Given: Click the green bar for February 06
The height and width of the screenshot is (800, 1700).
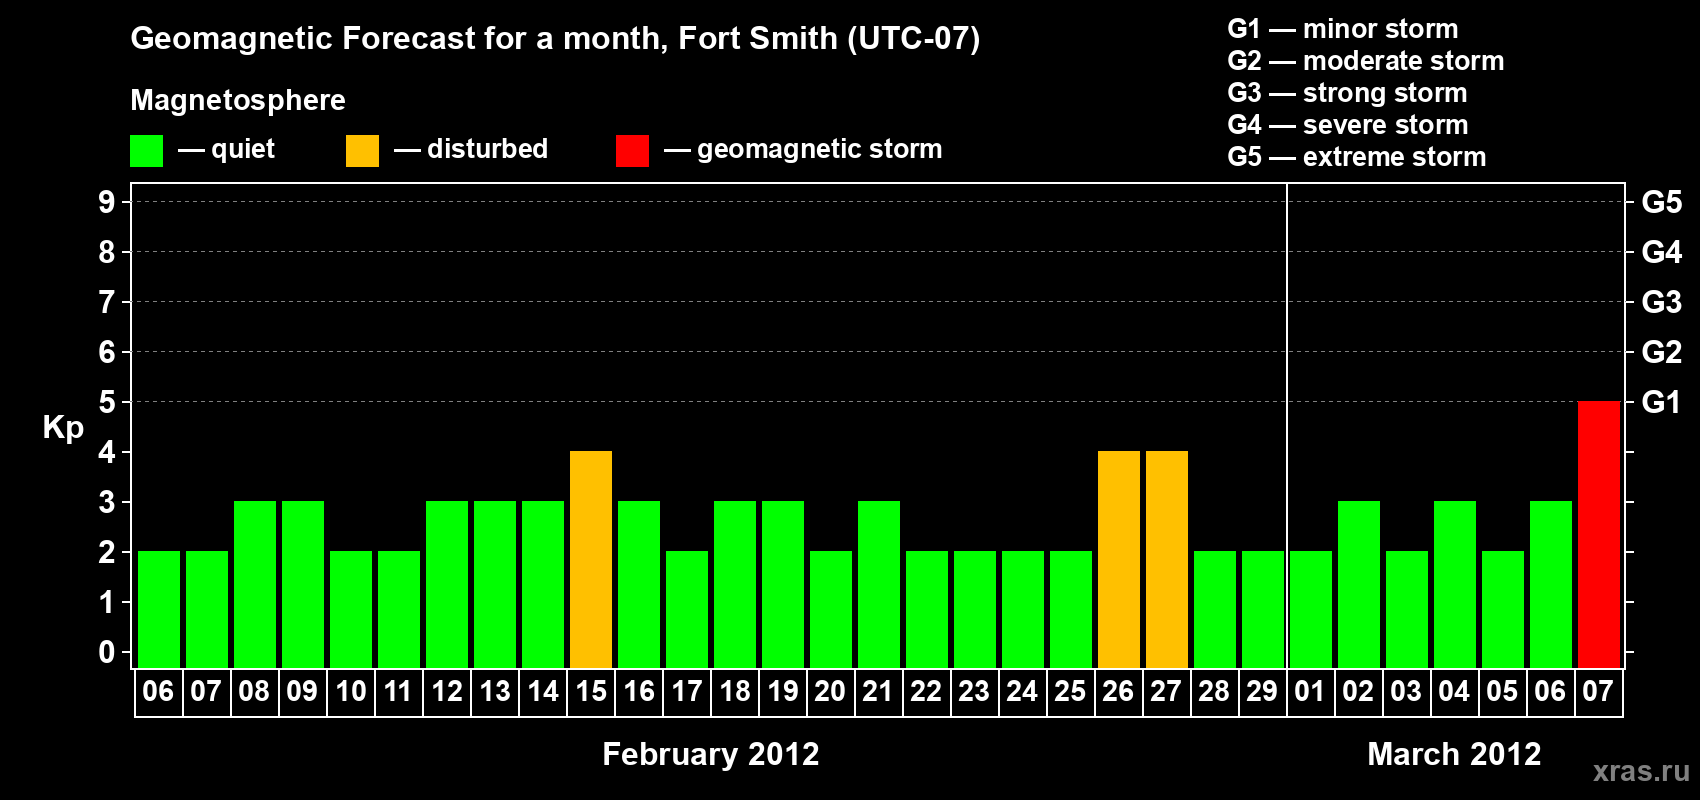Looking at the screenshot, I should 159,609.
